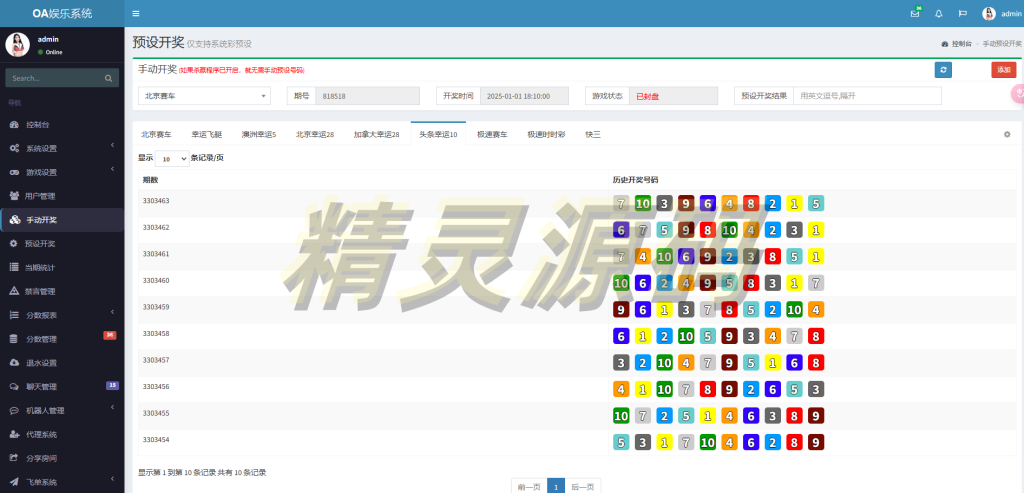Image resolution: width=1024 pixels, height=493 pixels.
Task: Expand 游戏设置 sidebar menu
Action: pos(62,172)
